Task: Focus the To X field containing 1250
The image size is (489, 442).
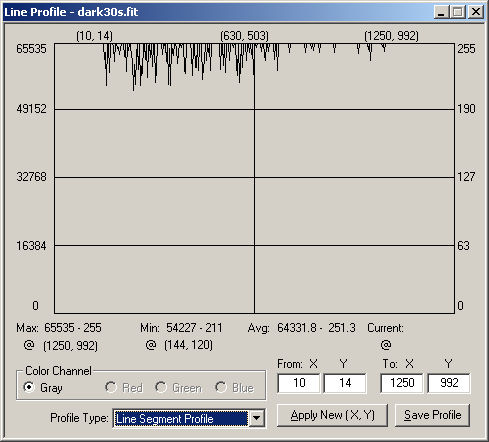Action: click(402, 383)
